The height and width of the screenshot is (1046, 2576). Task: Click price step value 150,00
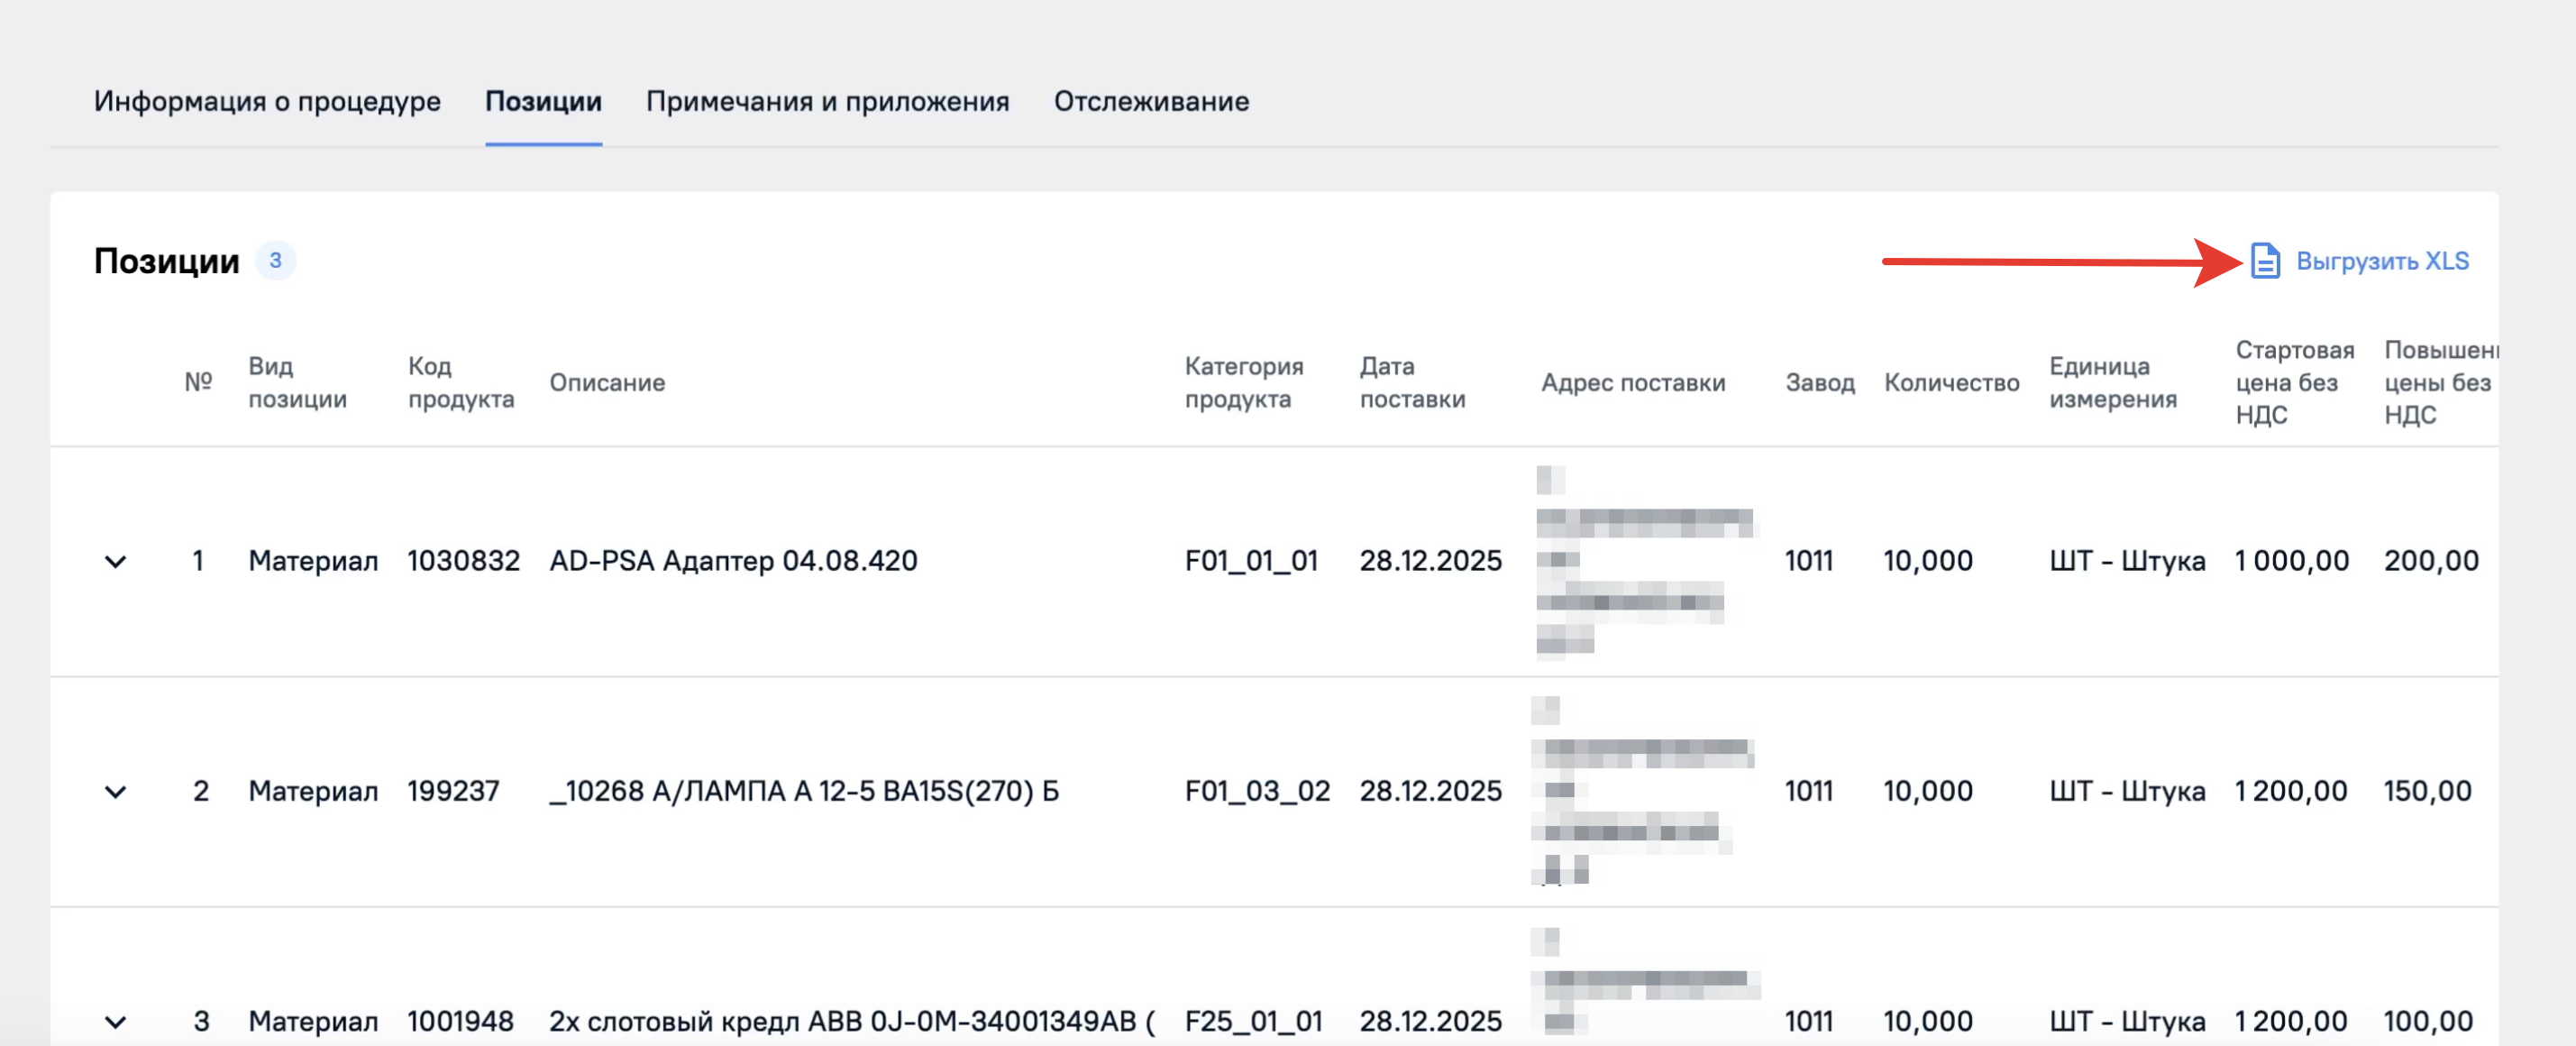pyautogui.click(x=2427, y=791)
